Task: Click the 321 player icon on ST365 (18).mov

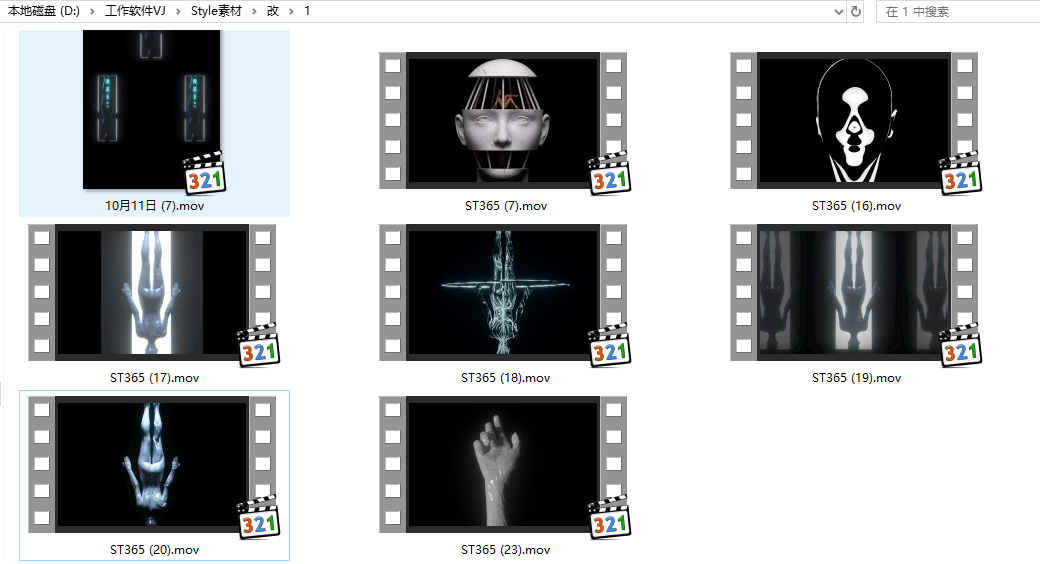Action: 610,346
